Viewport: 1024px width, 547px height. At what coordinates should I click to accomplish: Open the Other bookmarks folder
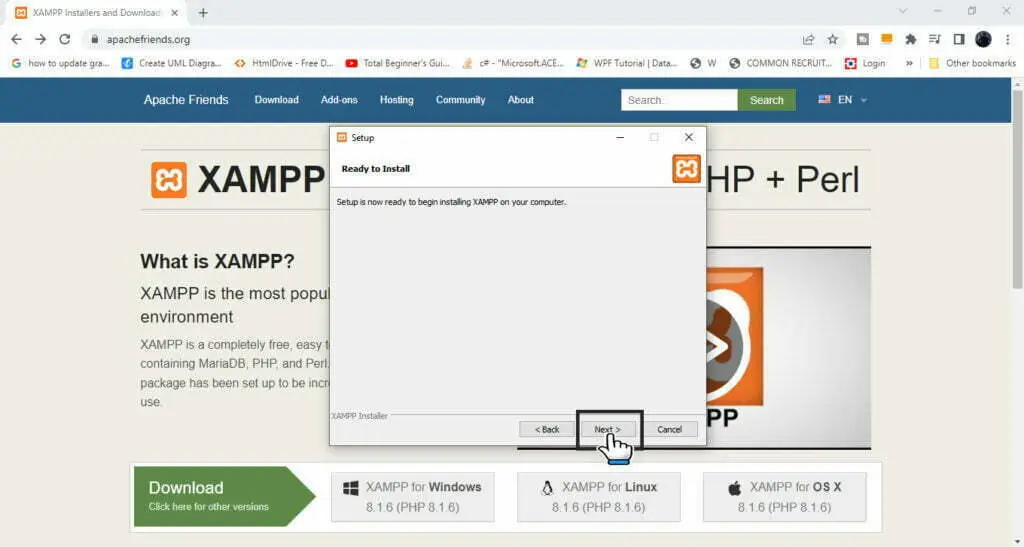(x=972, y=63)
